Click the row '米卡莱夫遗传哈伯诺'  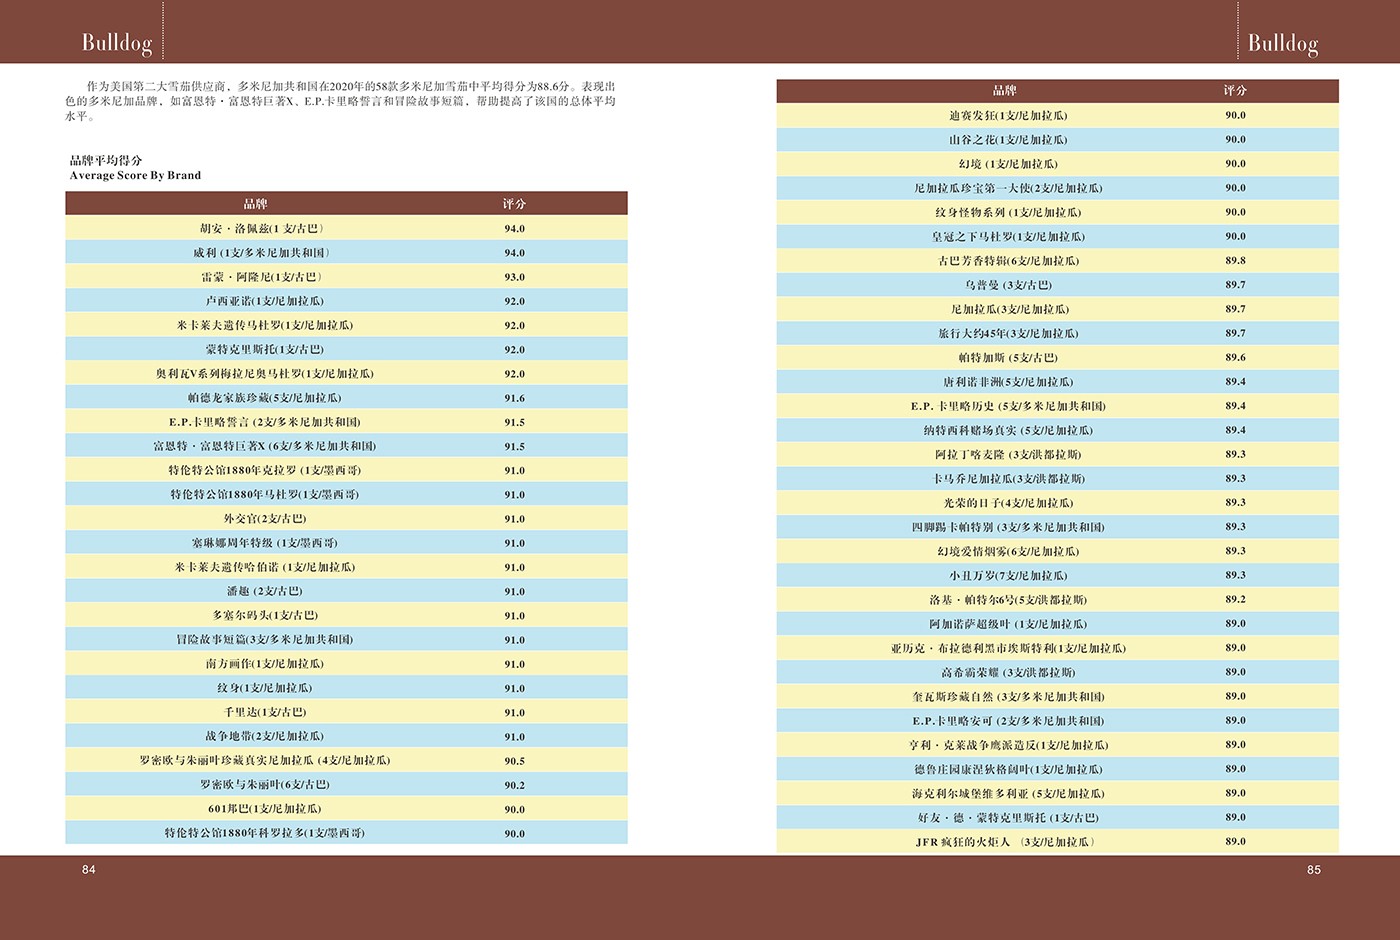pyautogui.click(x=346, y=567)
